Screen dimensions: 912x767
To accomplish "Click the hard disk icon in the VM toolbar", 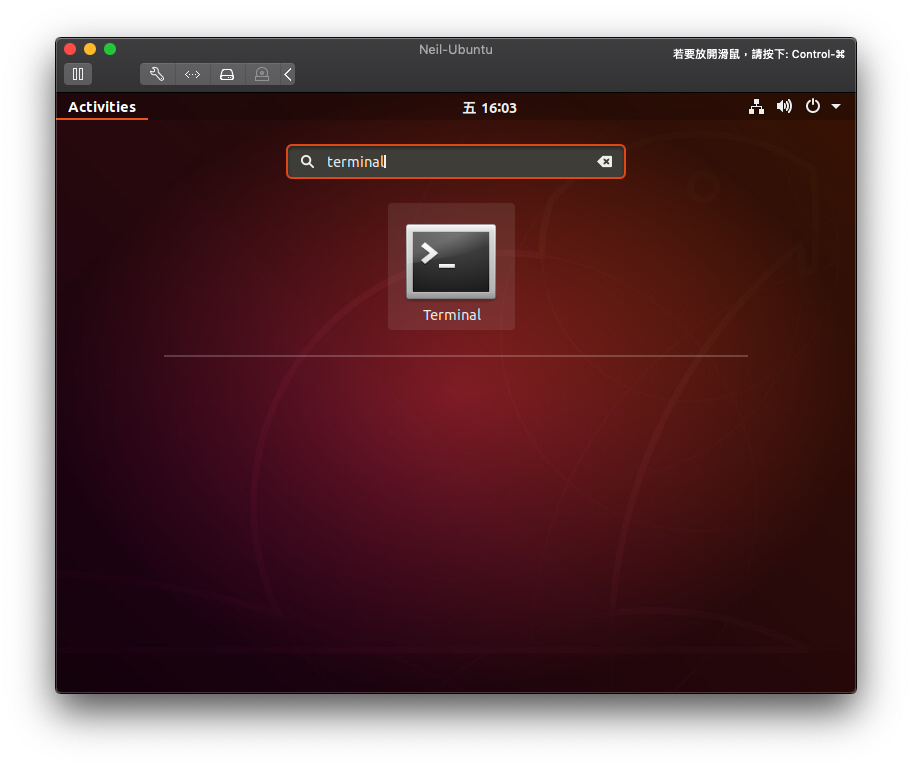I will click(x=227, y=74).
